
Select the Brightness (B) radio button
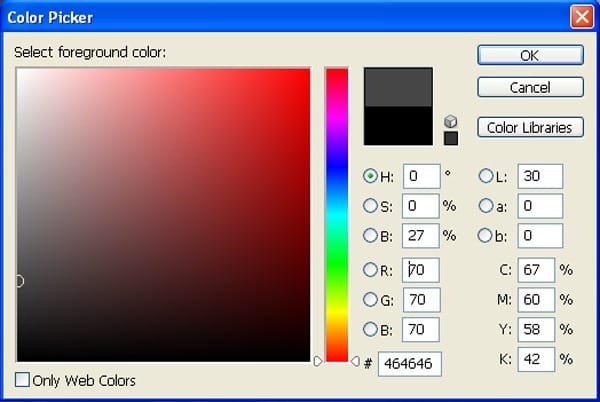pos(371,236)
